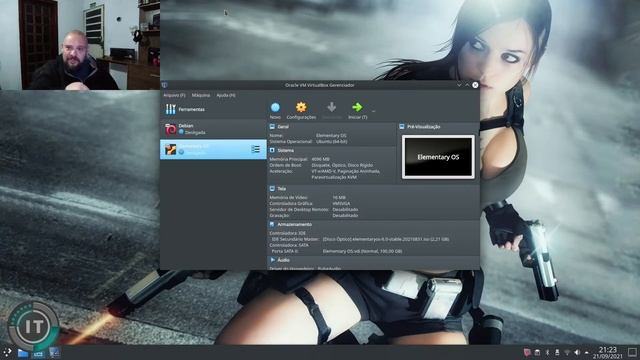Click the Debian swirl logo icon
This screenshot has width=640, height=360.
[x=171, y=129]
